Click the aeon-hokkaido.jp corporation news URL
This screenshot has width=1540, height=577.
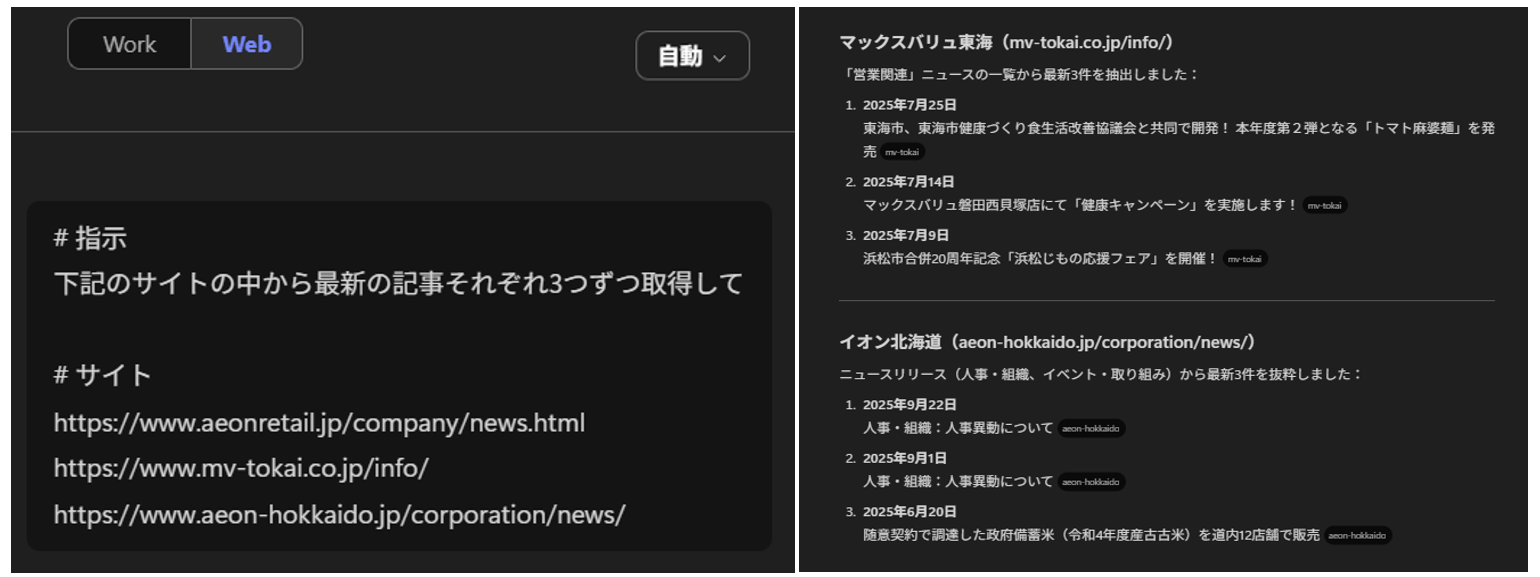pyautogui.click(x=339, y=515)
